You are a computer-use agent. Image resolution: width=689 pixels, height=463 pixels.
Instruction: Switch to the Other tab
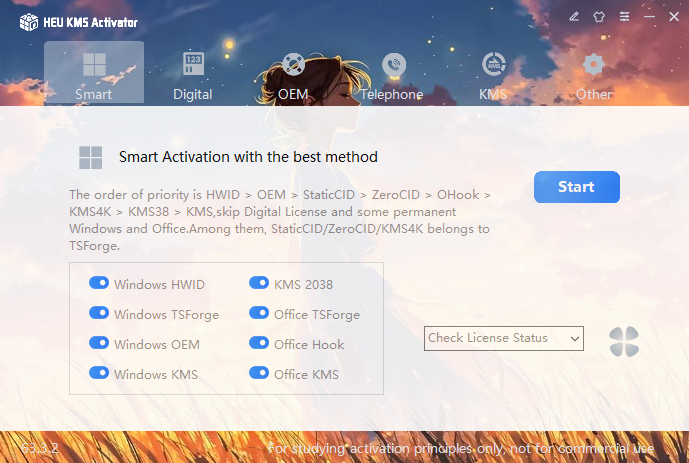(x=594, y=76)
